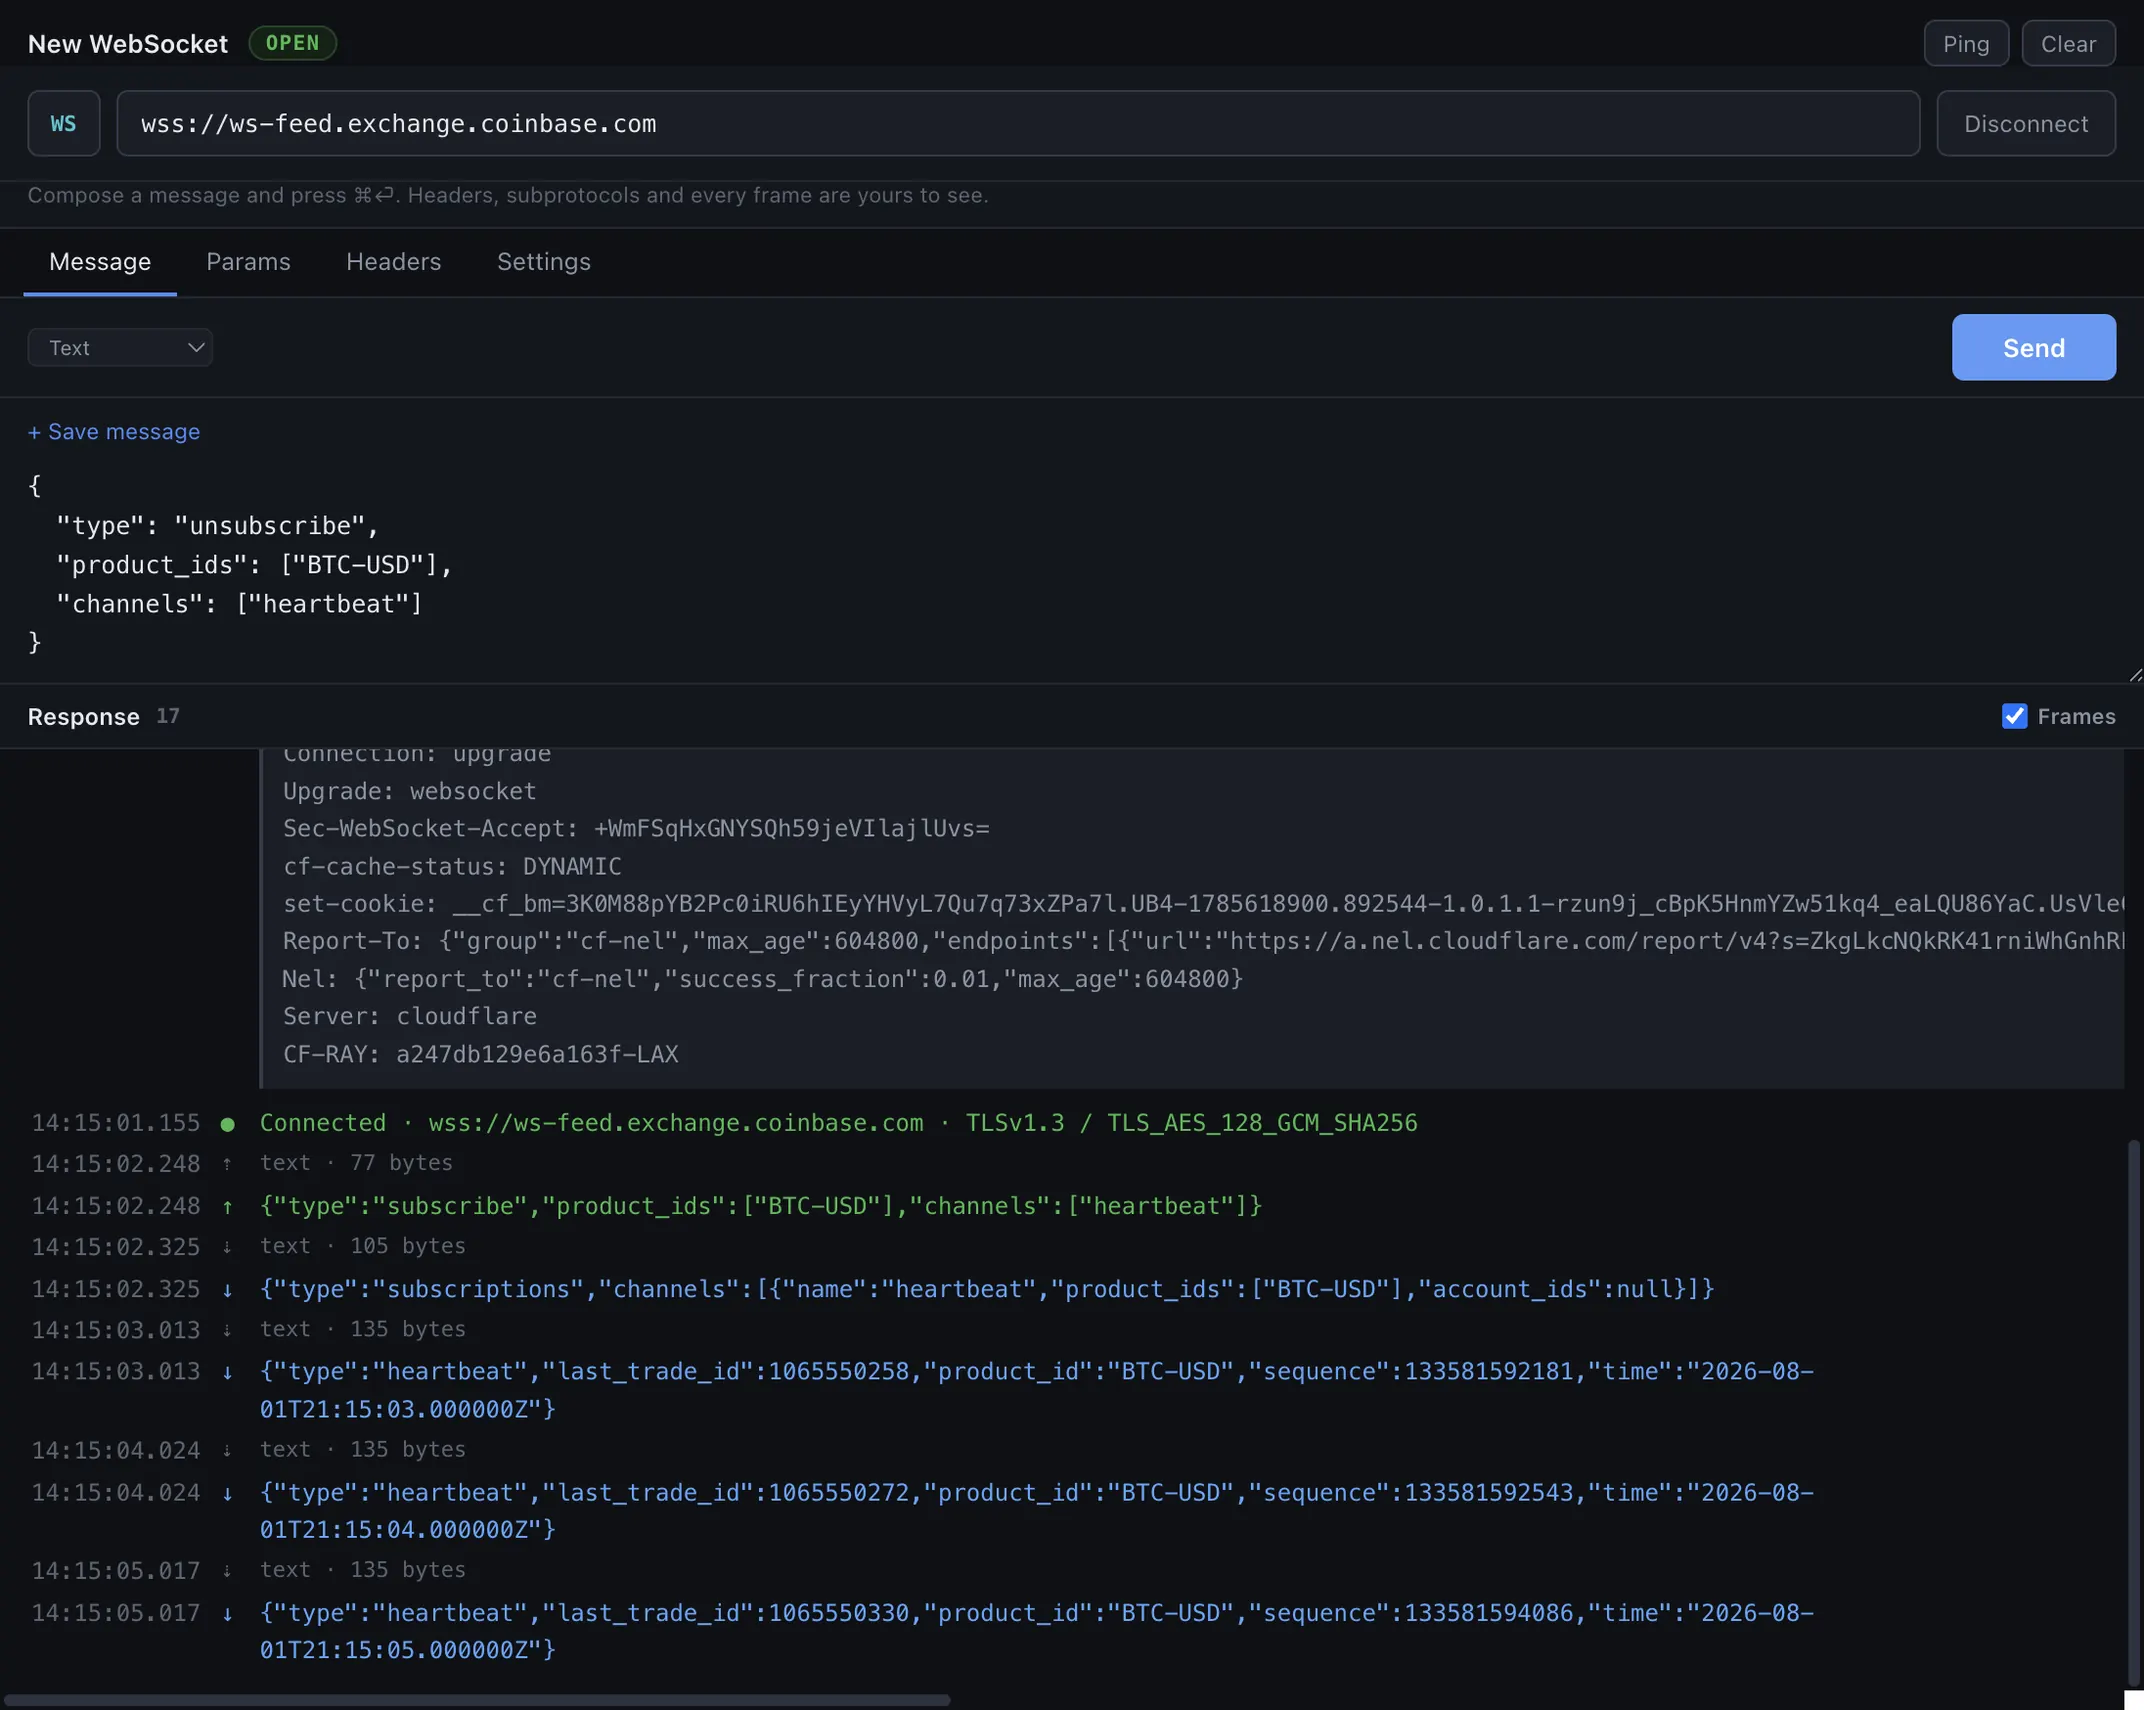Toggle the Frames checkbox
Screen dimensions: 2144x1710
tap(2014, 716)
